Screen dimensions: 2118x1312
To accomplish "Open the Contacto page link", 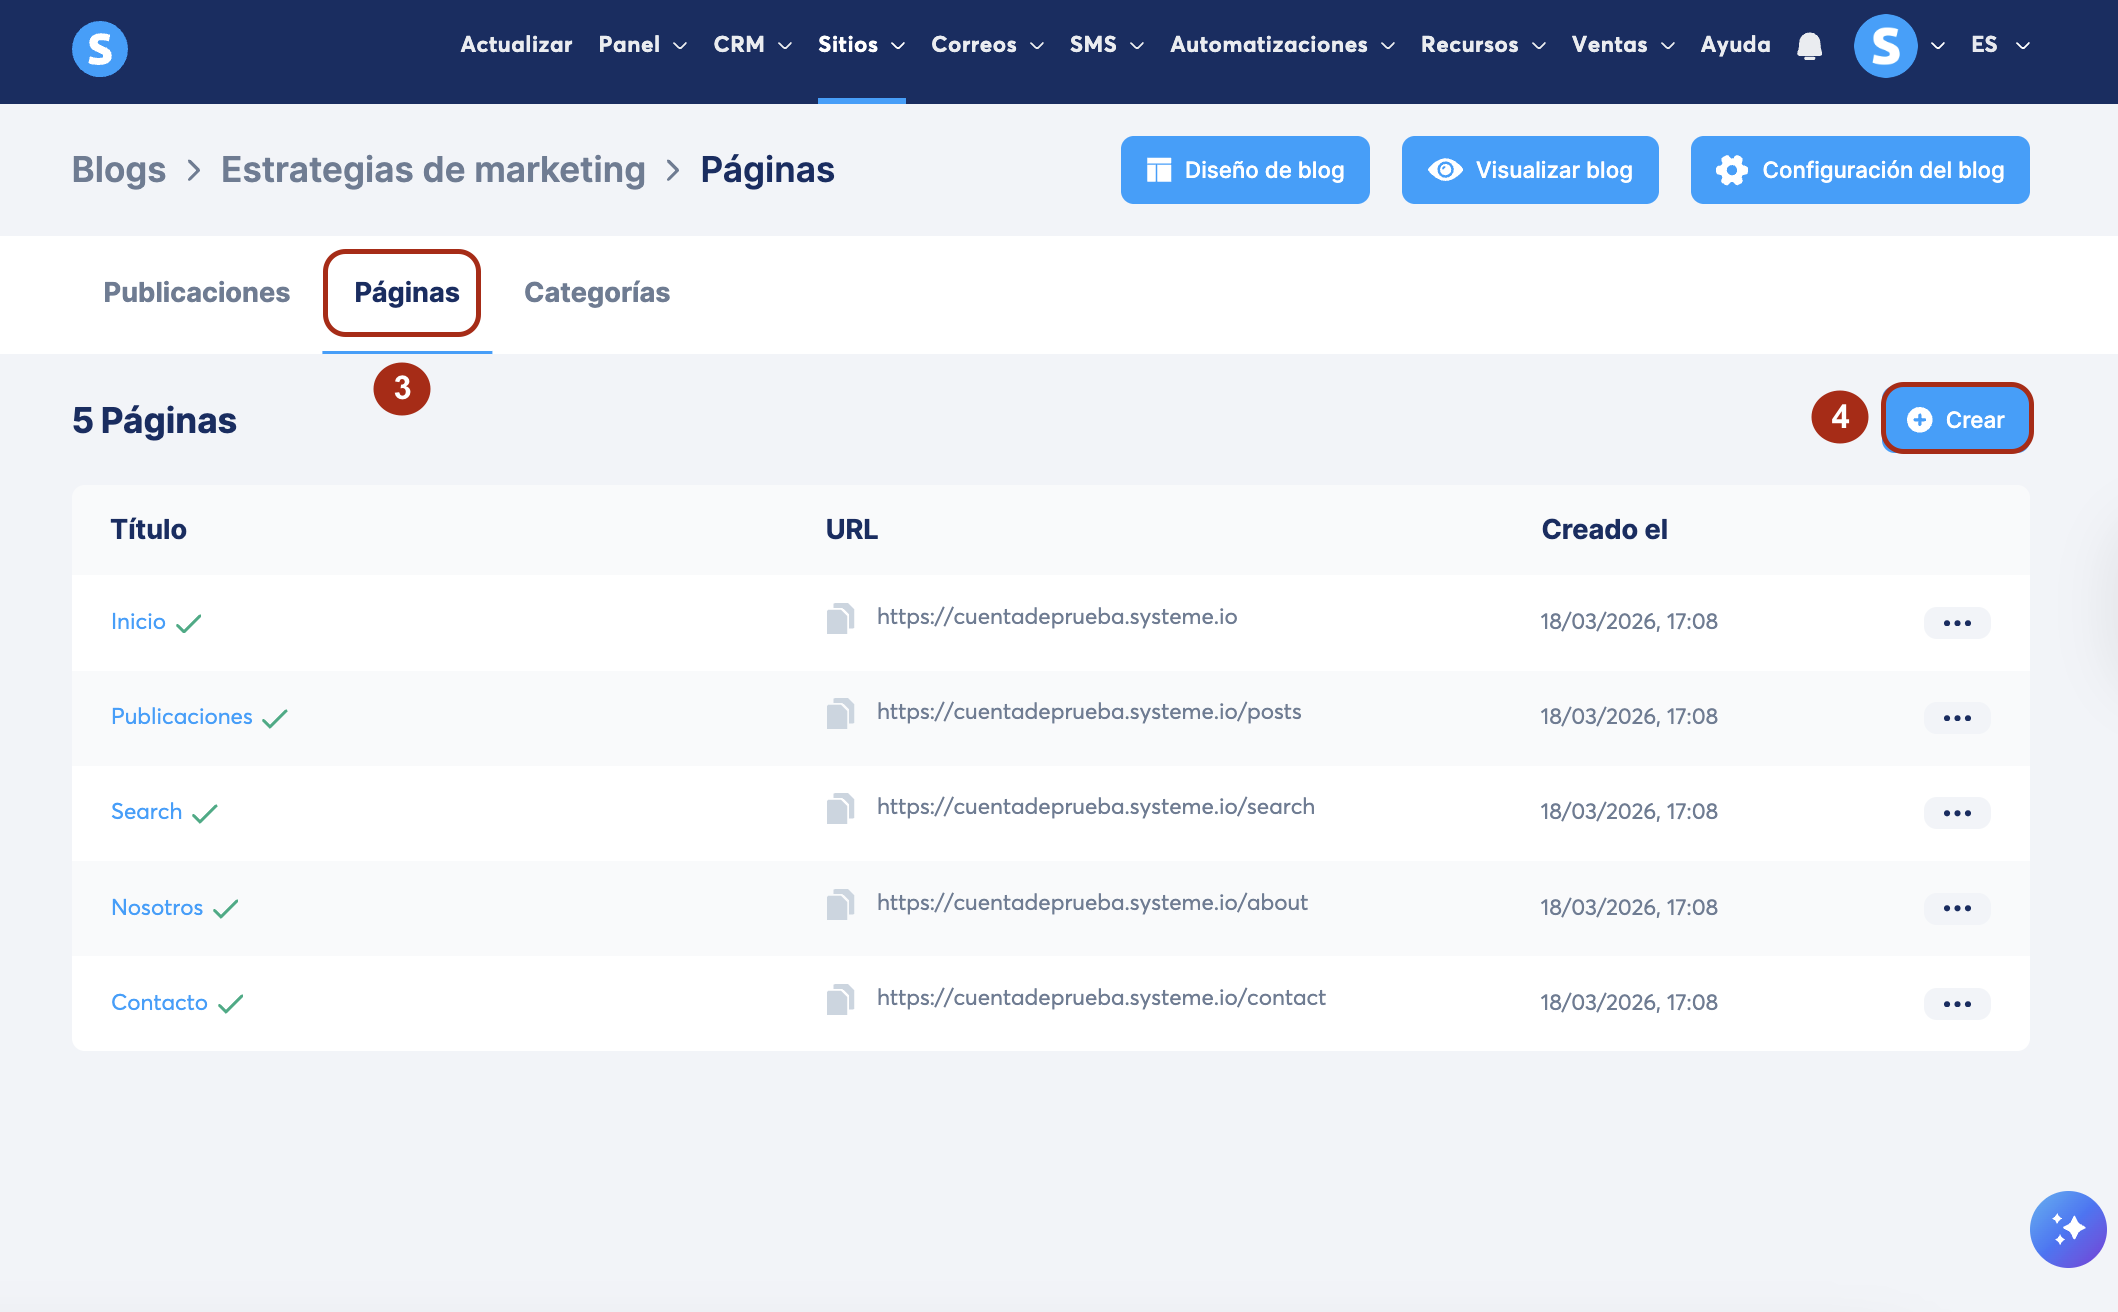I will point(160,1002).
